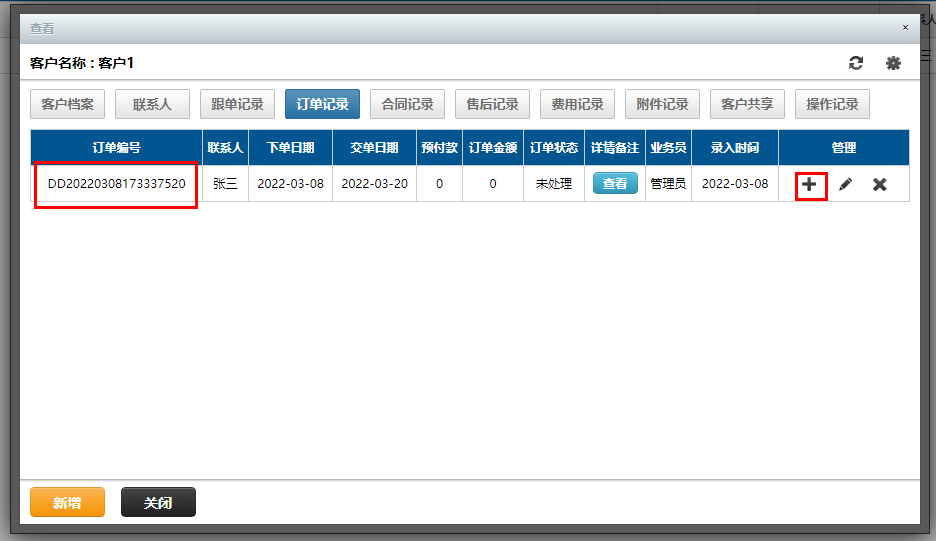Image resolution: width=936 pixels, height=541 pixels.
Task: Click order status 未处理
Action: pos(553,184)
